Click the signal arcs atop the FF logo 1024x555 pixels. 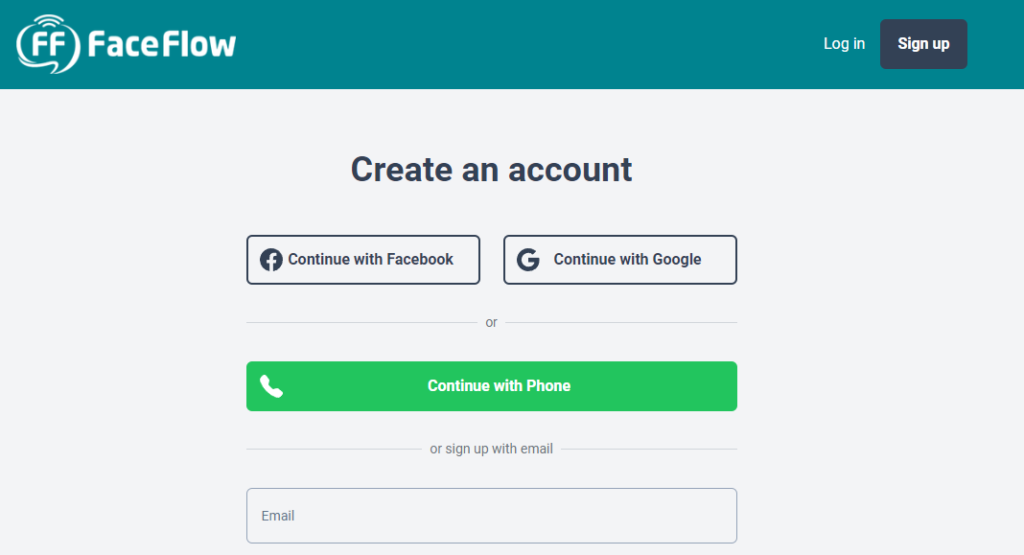click(x=49, y=22)
